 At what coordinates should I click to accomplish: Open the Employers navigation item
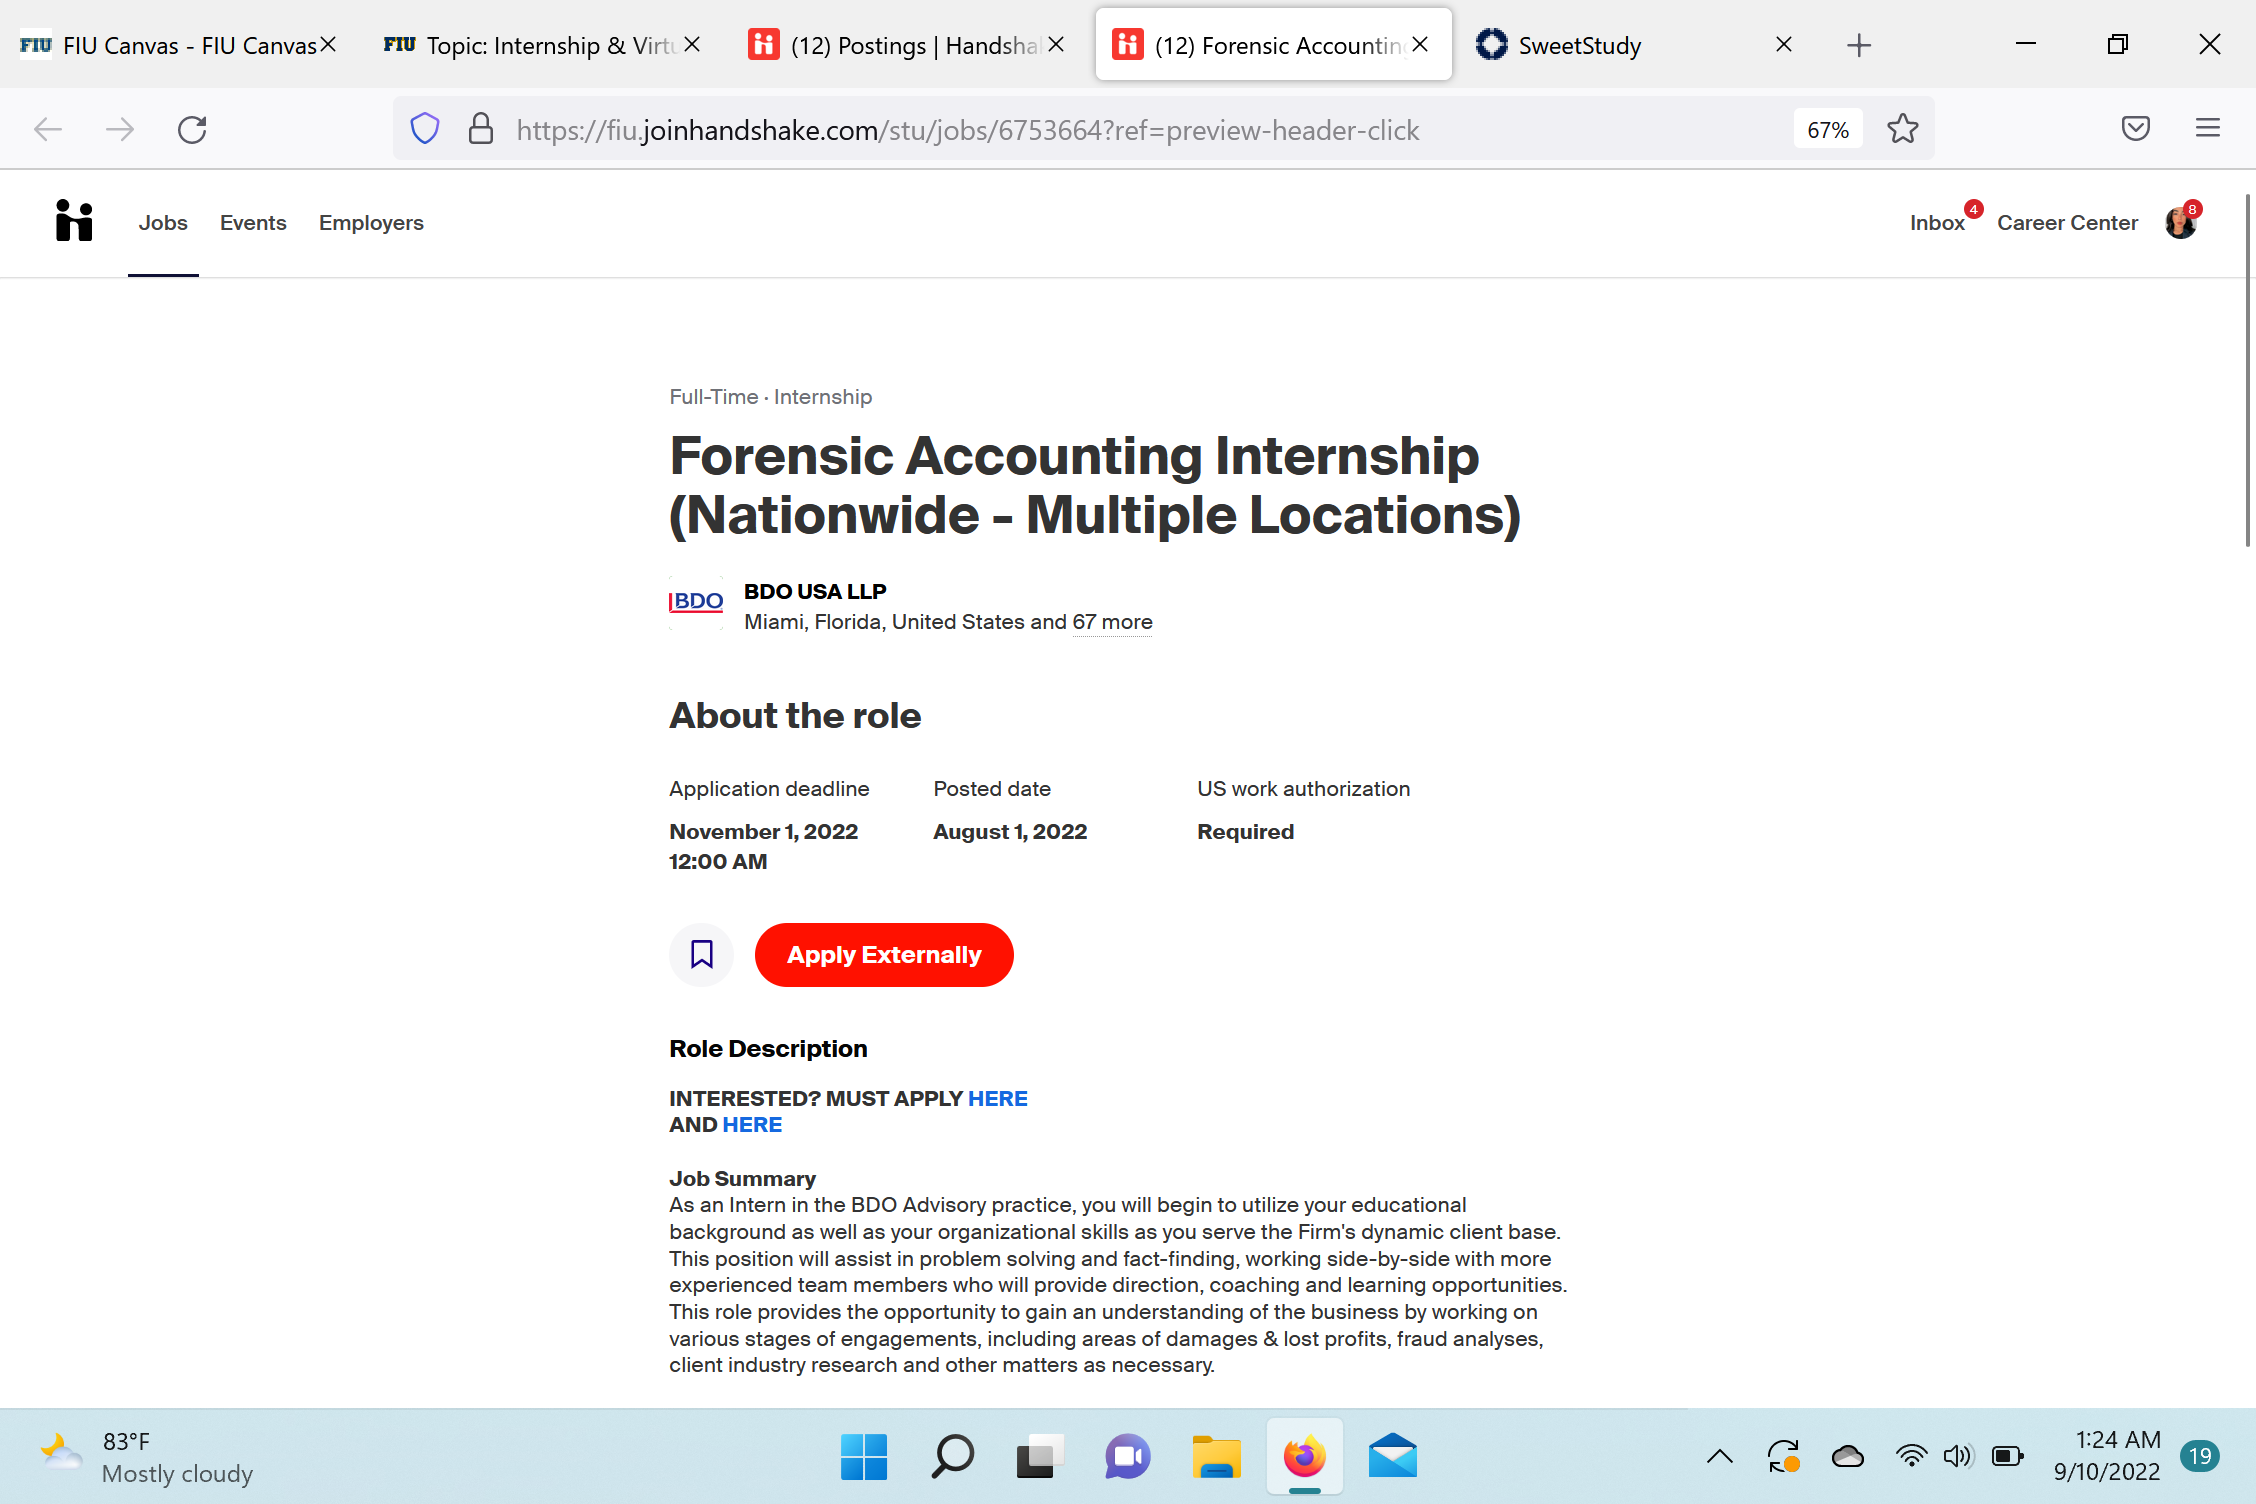pos(371,223)
